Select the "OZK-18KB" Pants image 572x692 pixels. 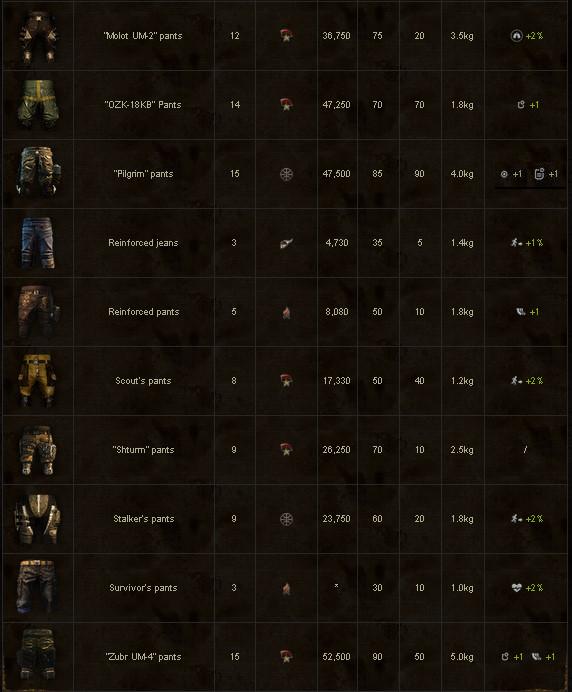click(38, 104)
